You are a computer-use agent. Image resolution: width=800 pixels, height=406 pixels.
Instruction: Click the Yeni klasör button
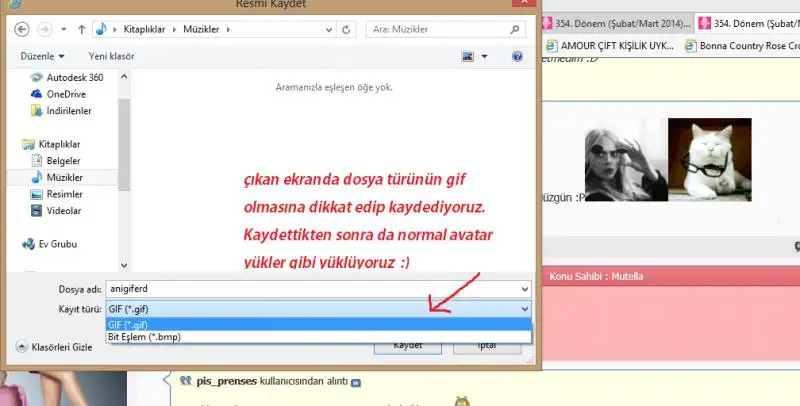tap(111, 57)
